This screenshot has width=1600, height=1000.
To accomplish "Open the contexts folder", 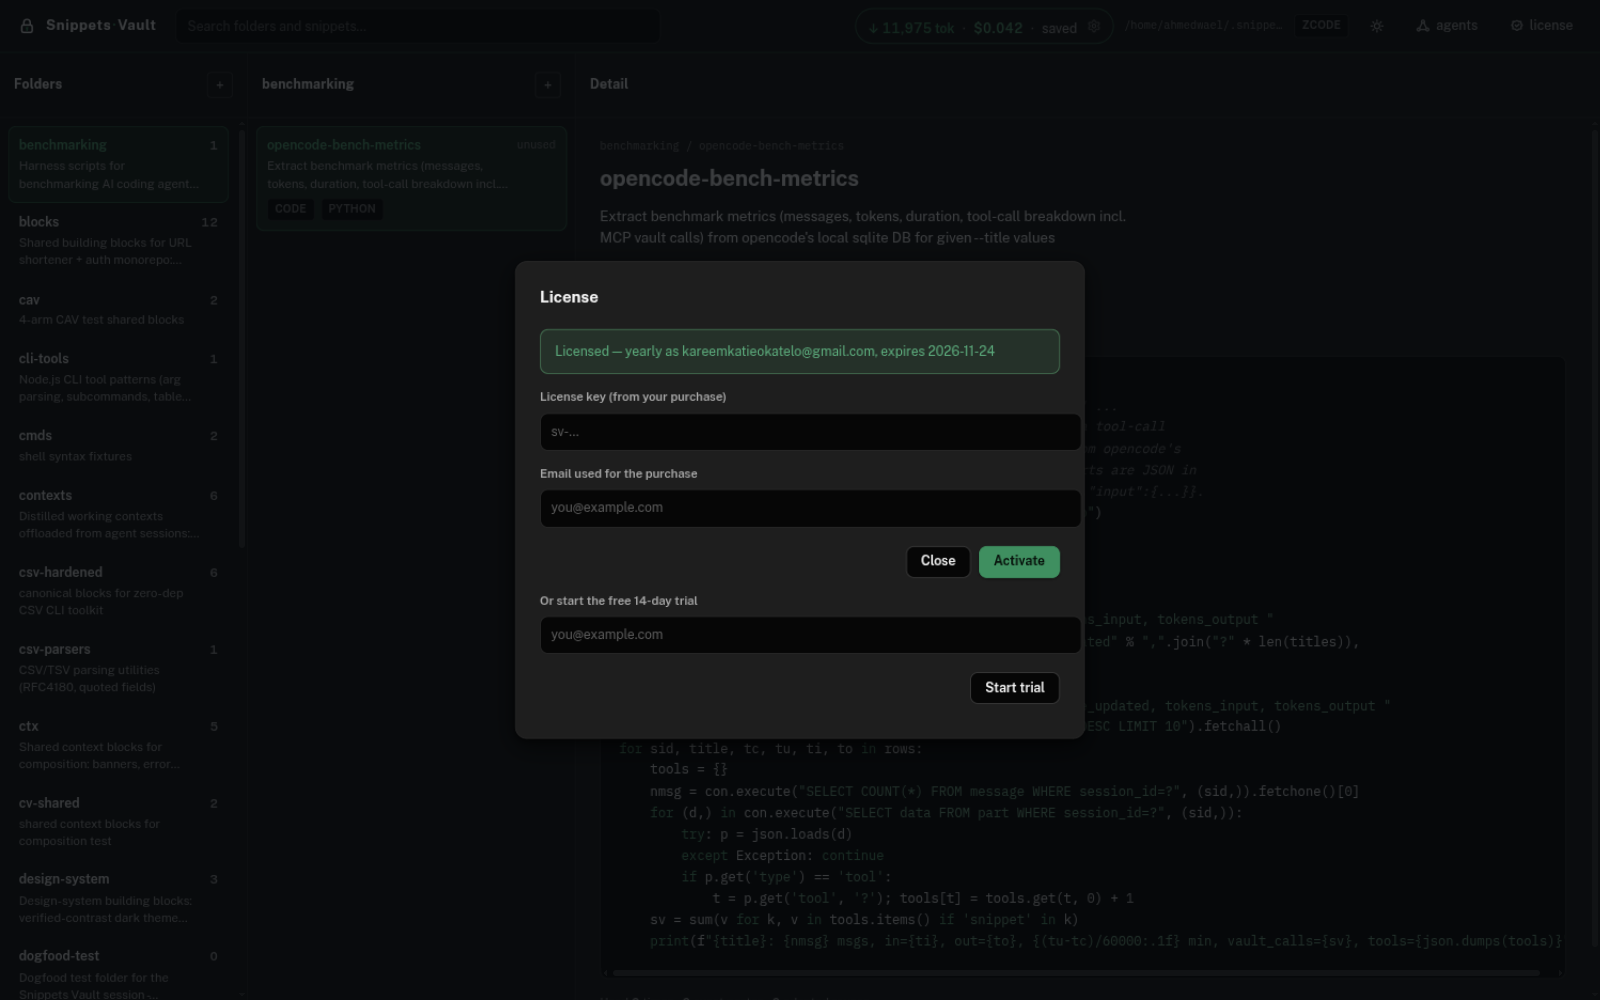I will pyautogui.click(x=118, y=514).
